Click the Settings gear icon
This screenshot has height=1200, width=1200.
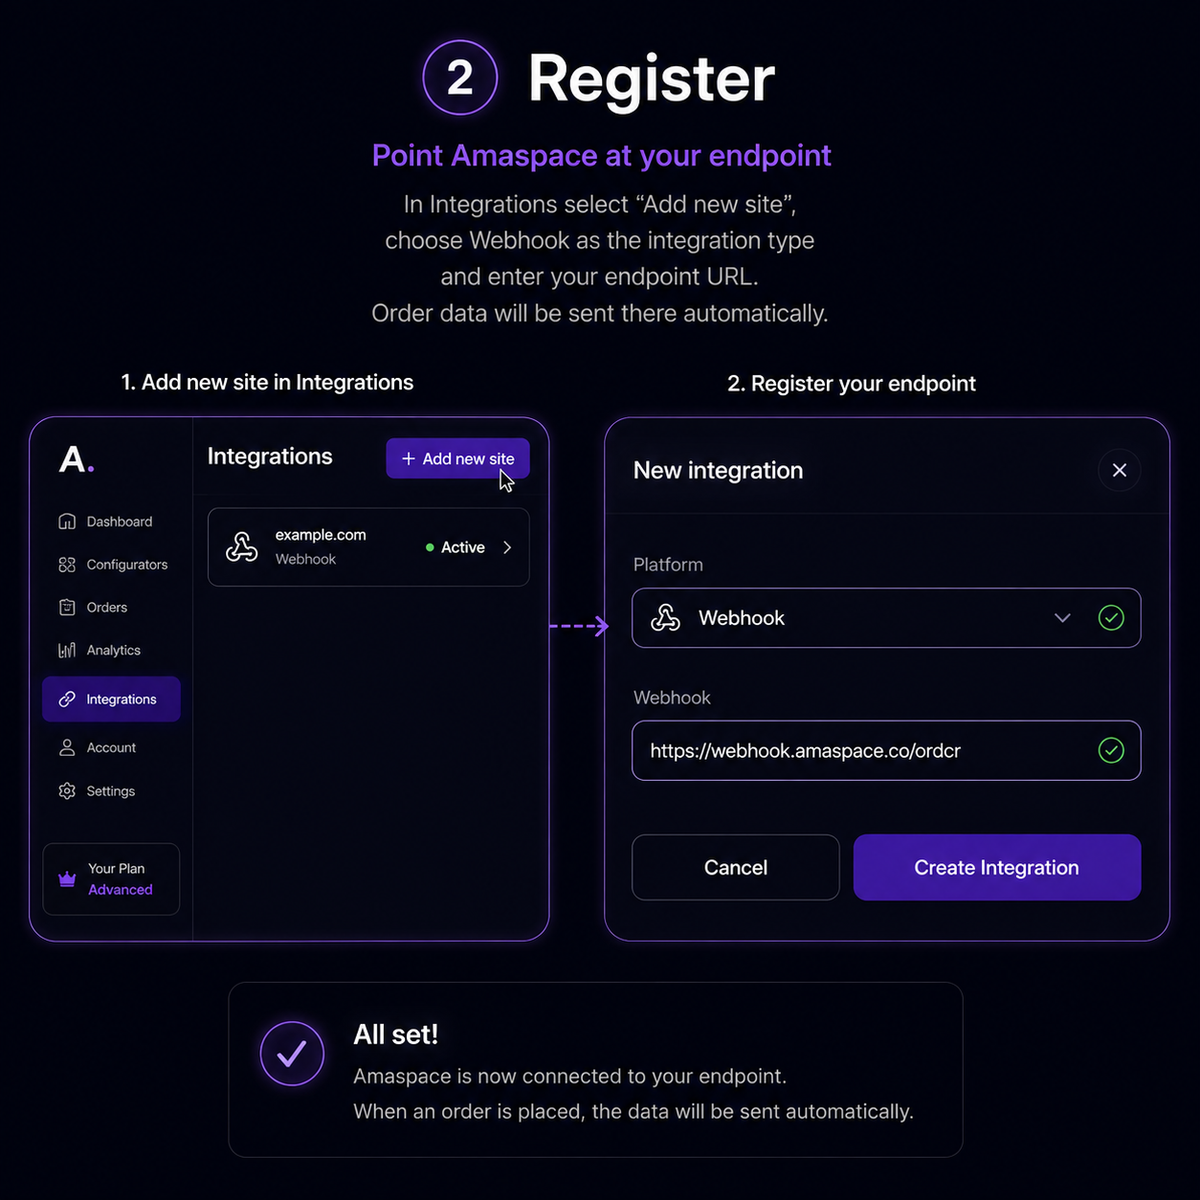tap(67, 790)
